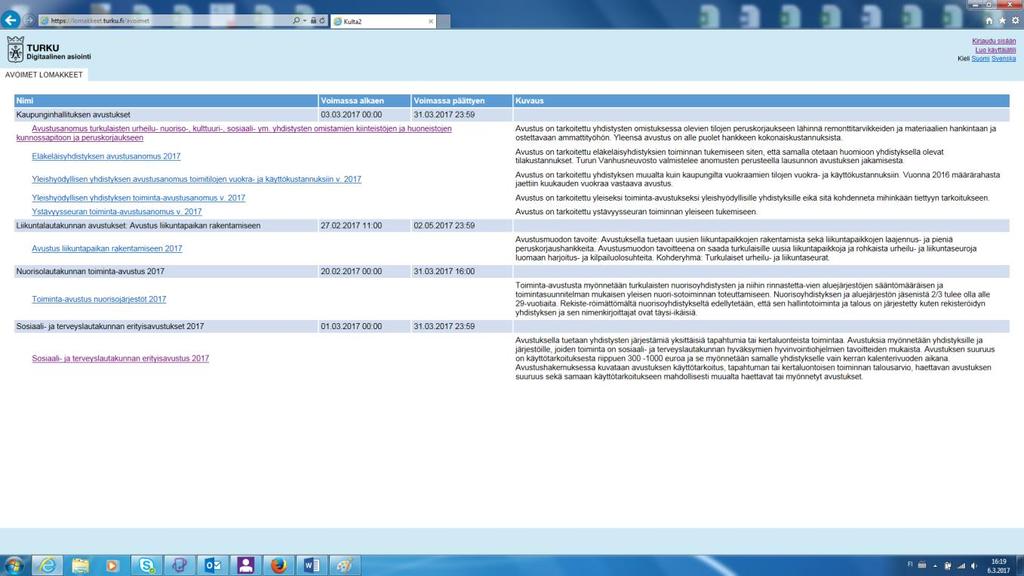Open Outlook from the taskbar
Image resolution: width=1024 pixels, height=576 pixels.
click(x=212, y=565)
